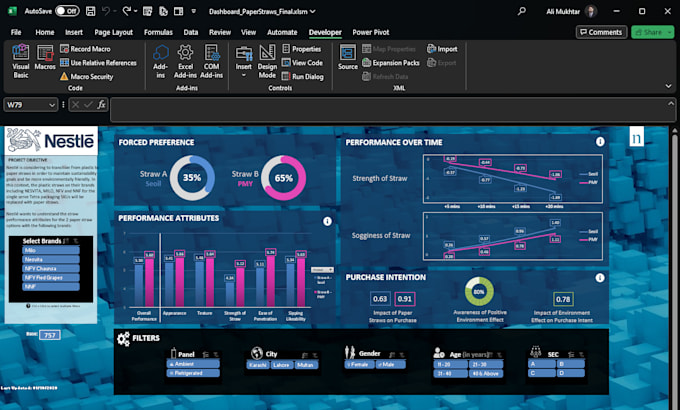Open Ali Mukhtar account profile
The width and height of the screenshot is (680, 410).
572,11
